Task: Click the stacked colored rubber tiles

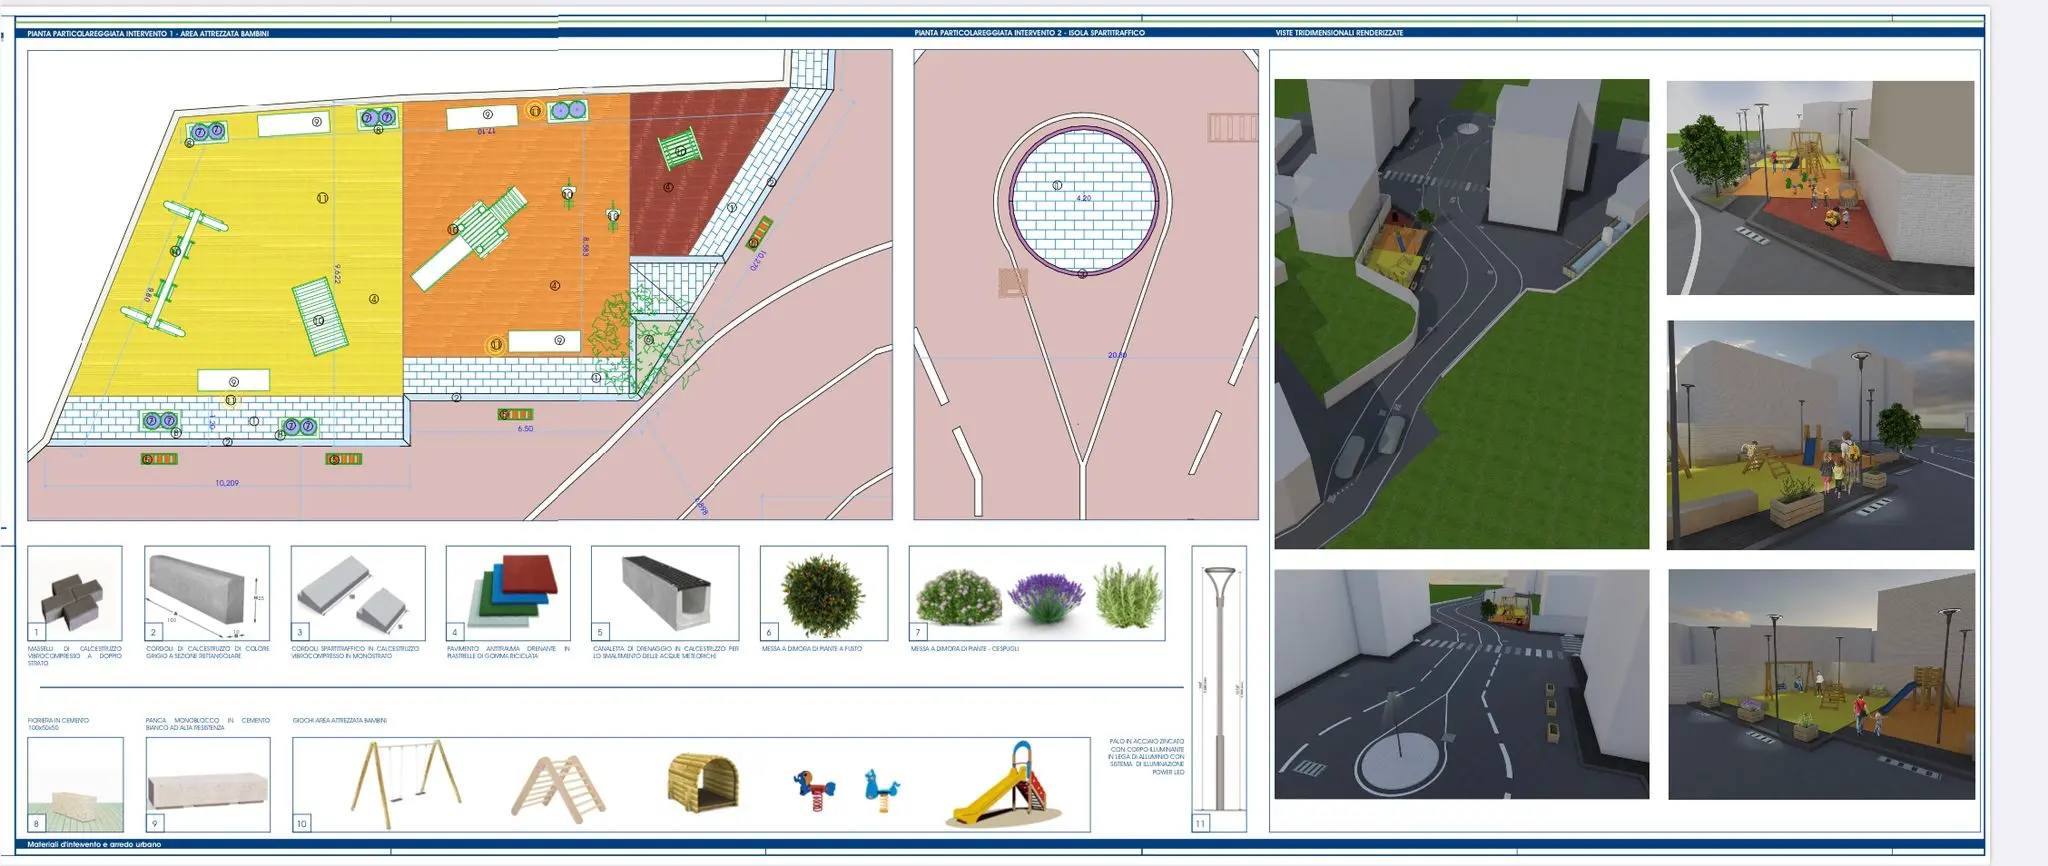Action: click(x=508, y=594)
